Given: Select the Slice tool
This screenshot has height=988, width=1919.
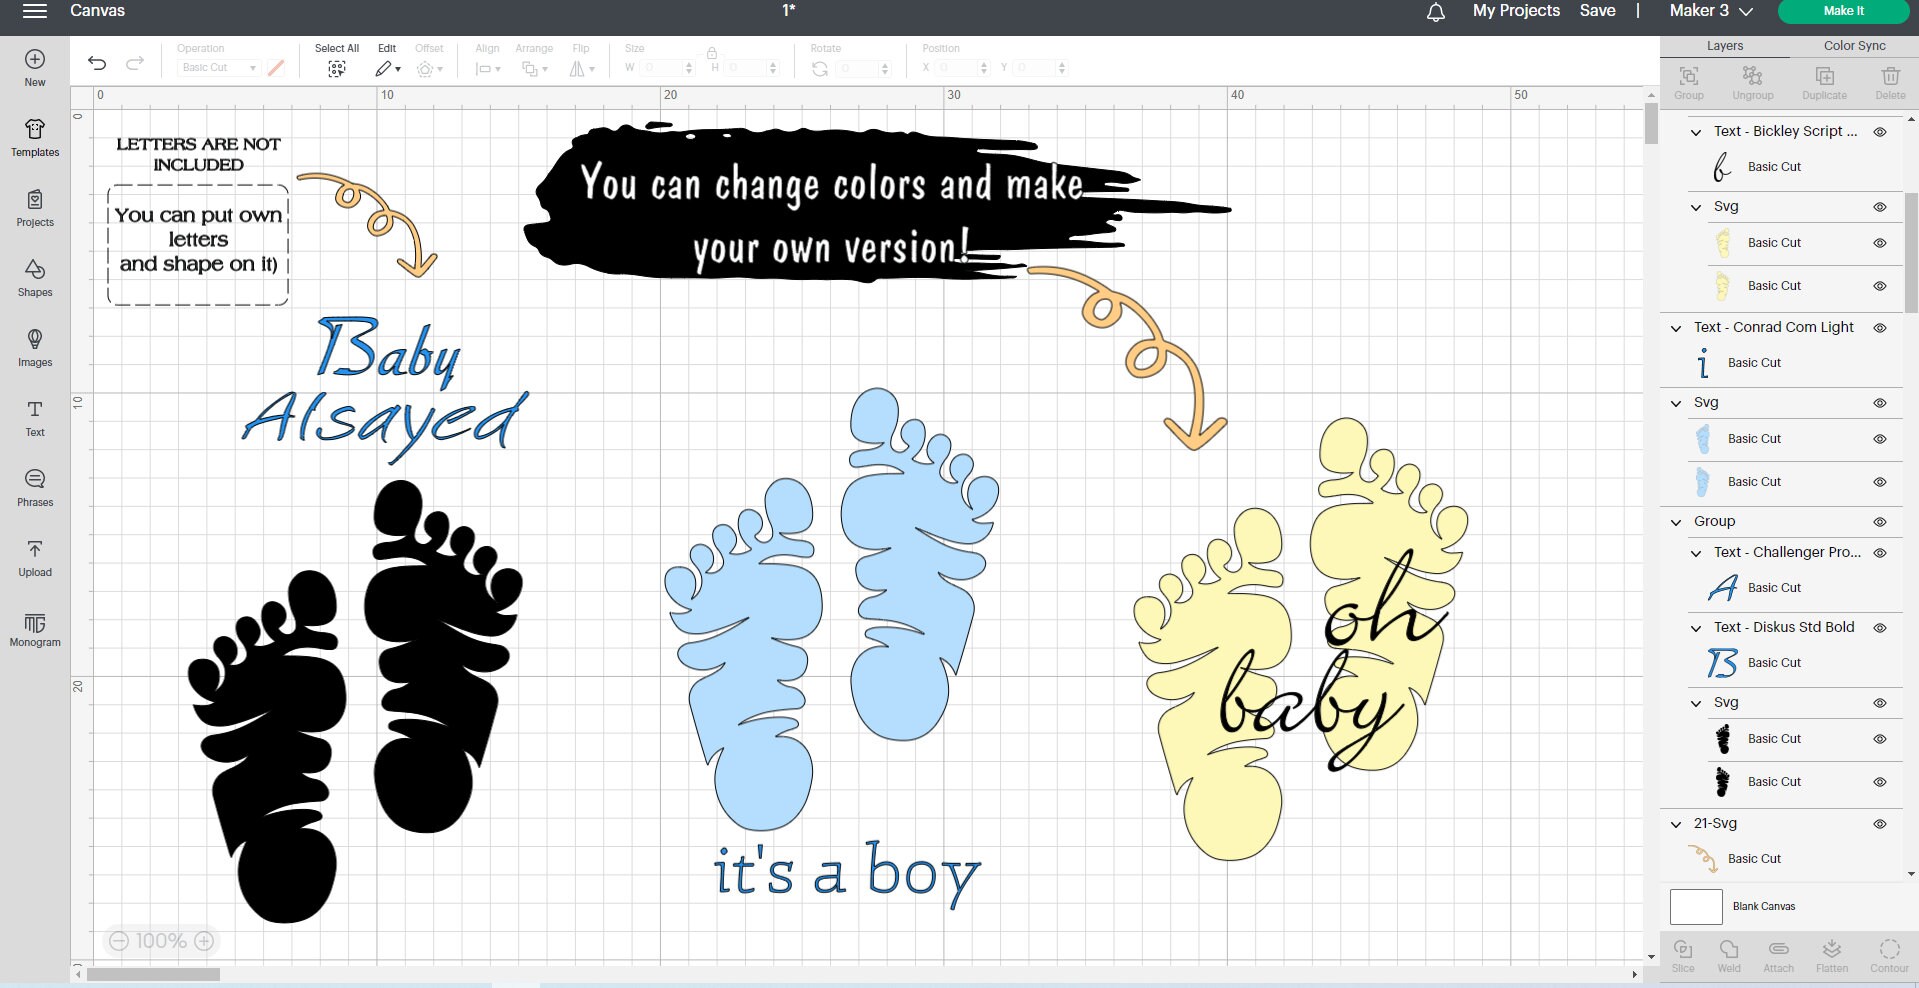Looking at the screenshot, I should tap(1683, 953).
